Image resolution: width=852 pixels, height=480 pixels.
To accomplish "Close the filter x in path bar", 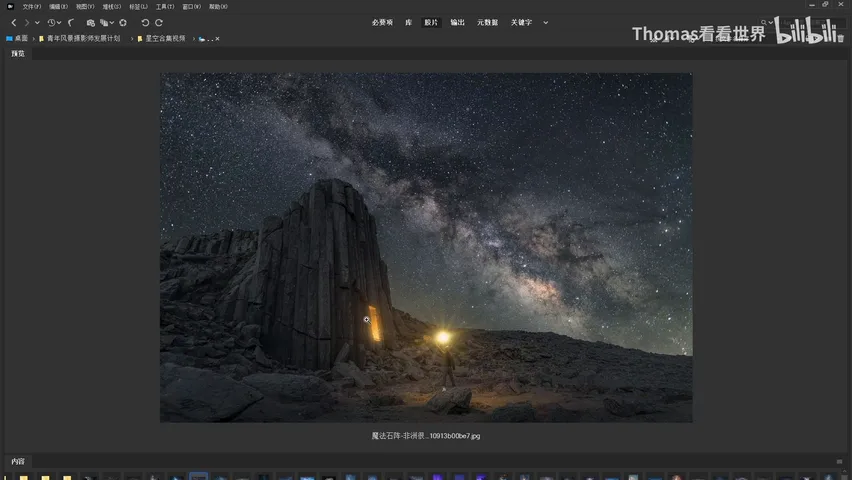I will point(217,39).
